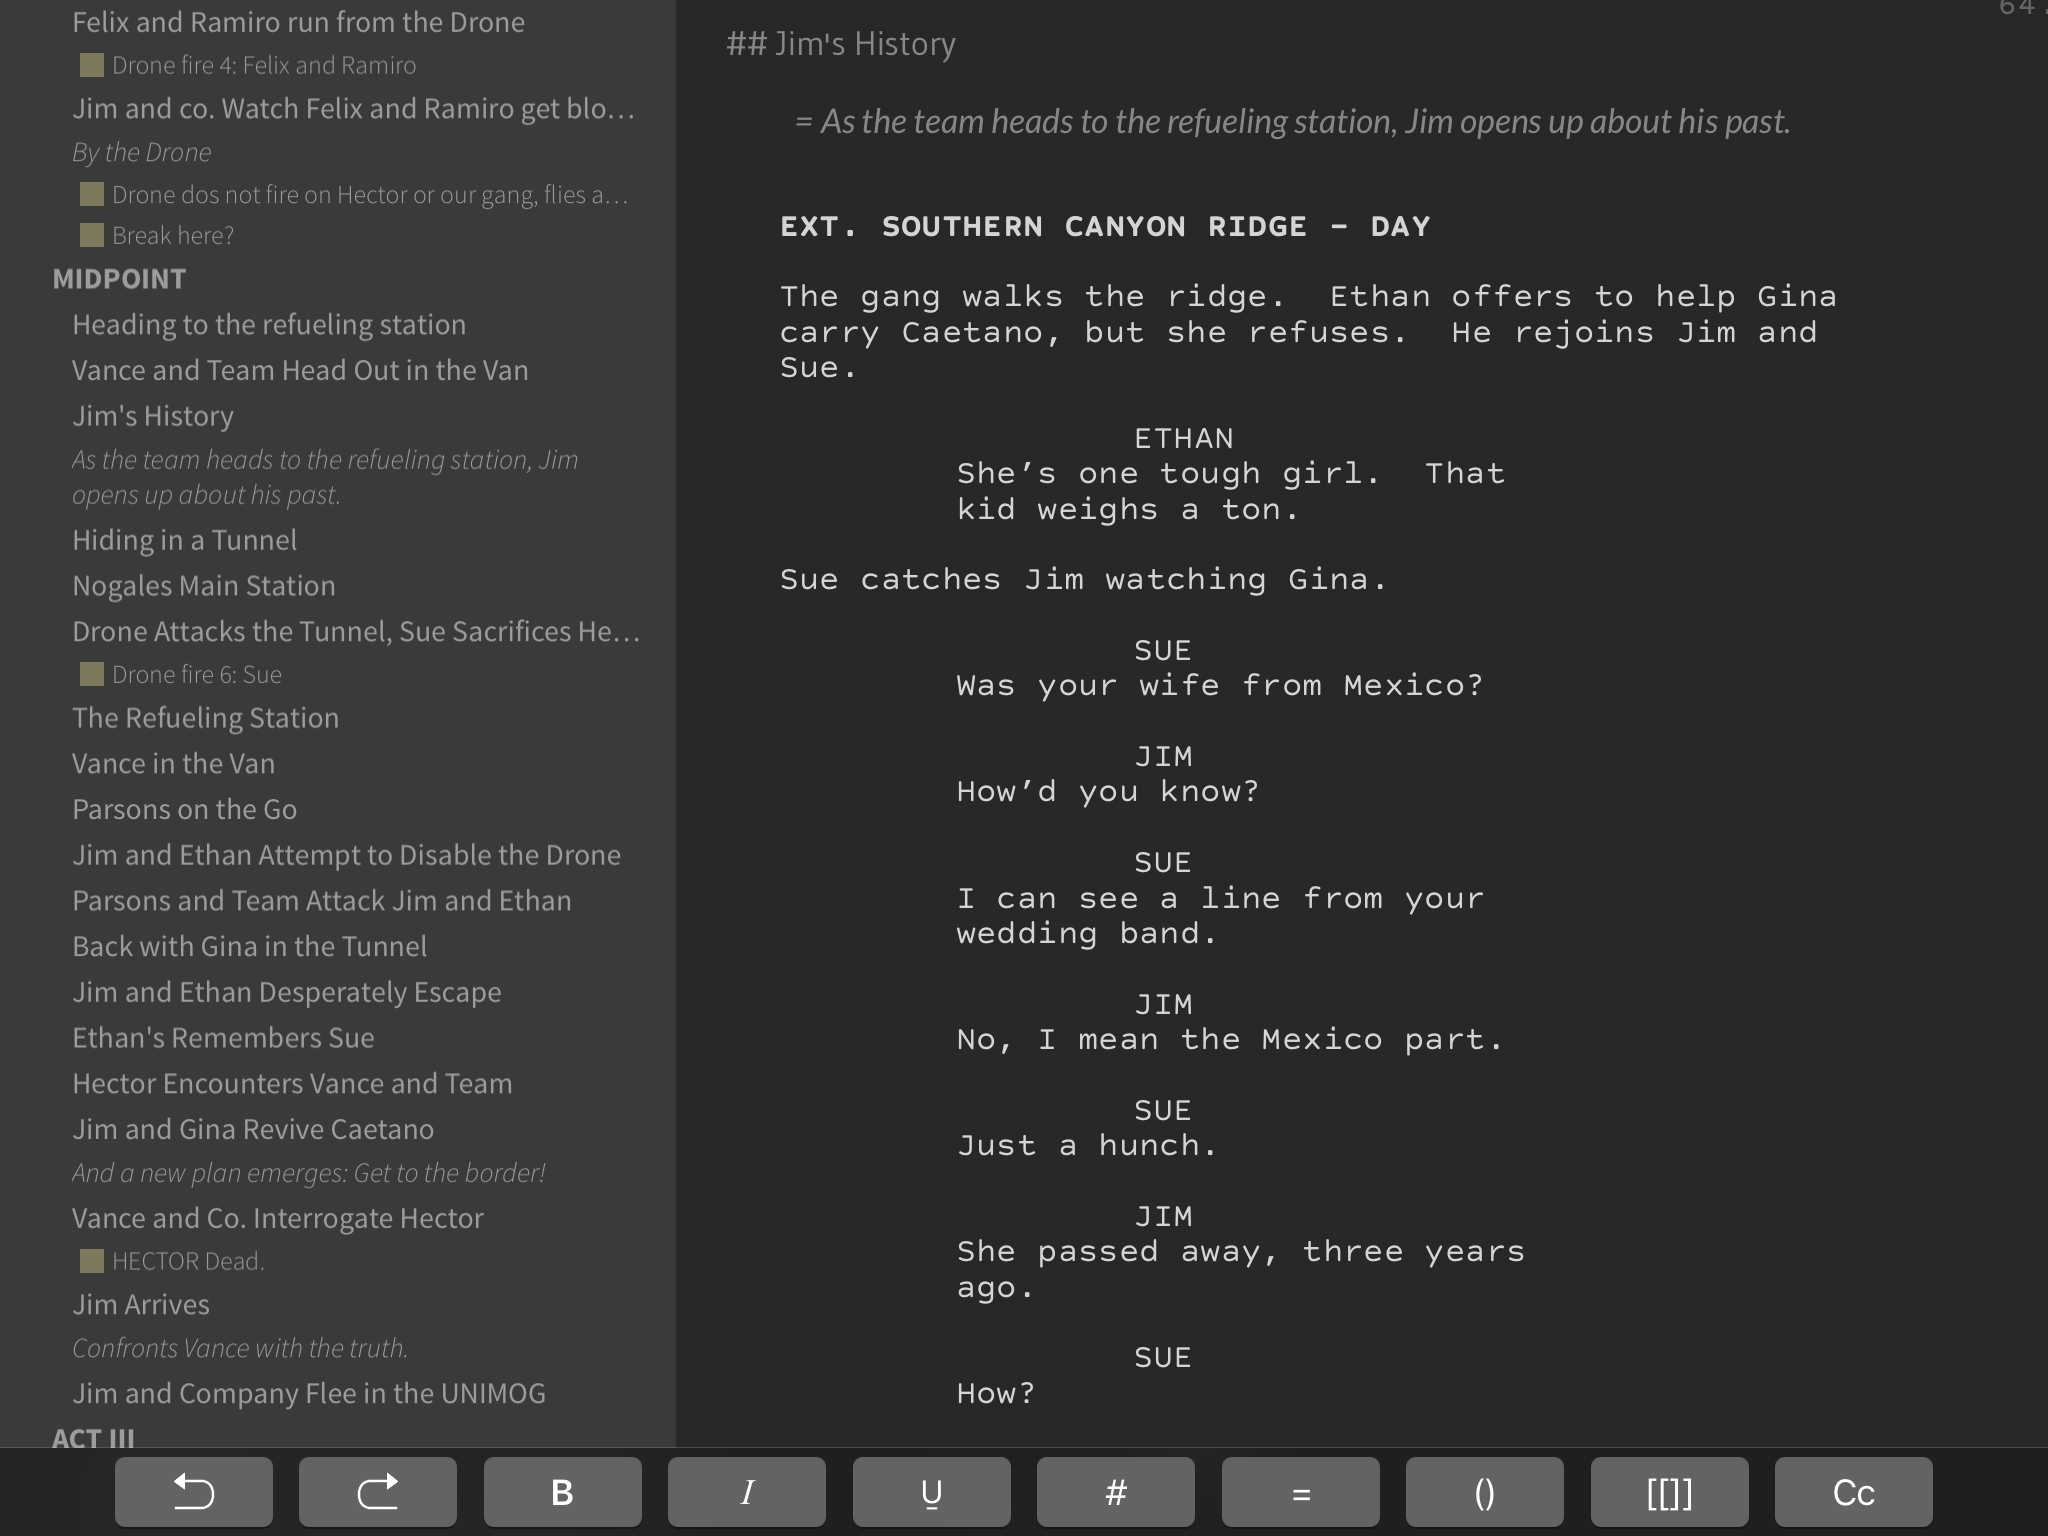Click the 'EXT. SOUTHERN CANYON RIDGE - DAY' scene heading
The width and height of the screenshot is (2048, 1536).
click(x=1104, y=227)
